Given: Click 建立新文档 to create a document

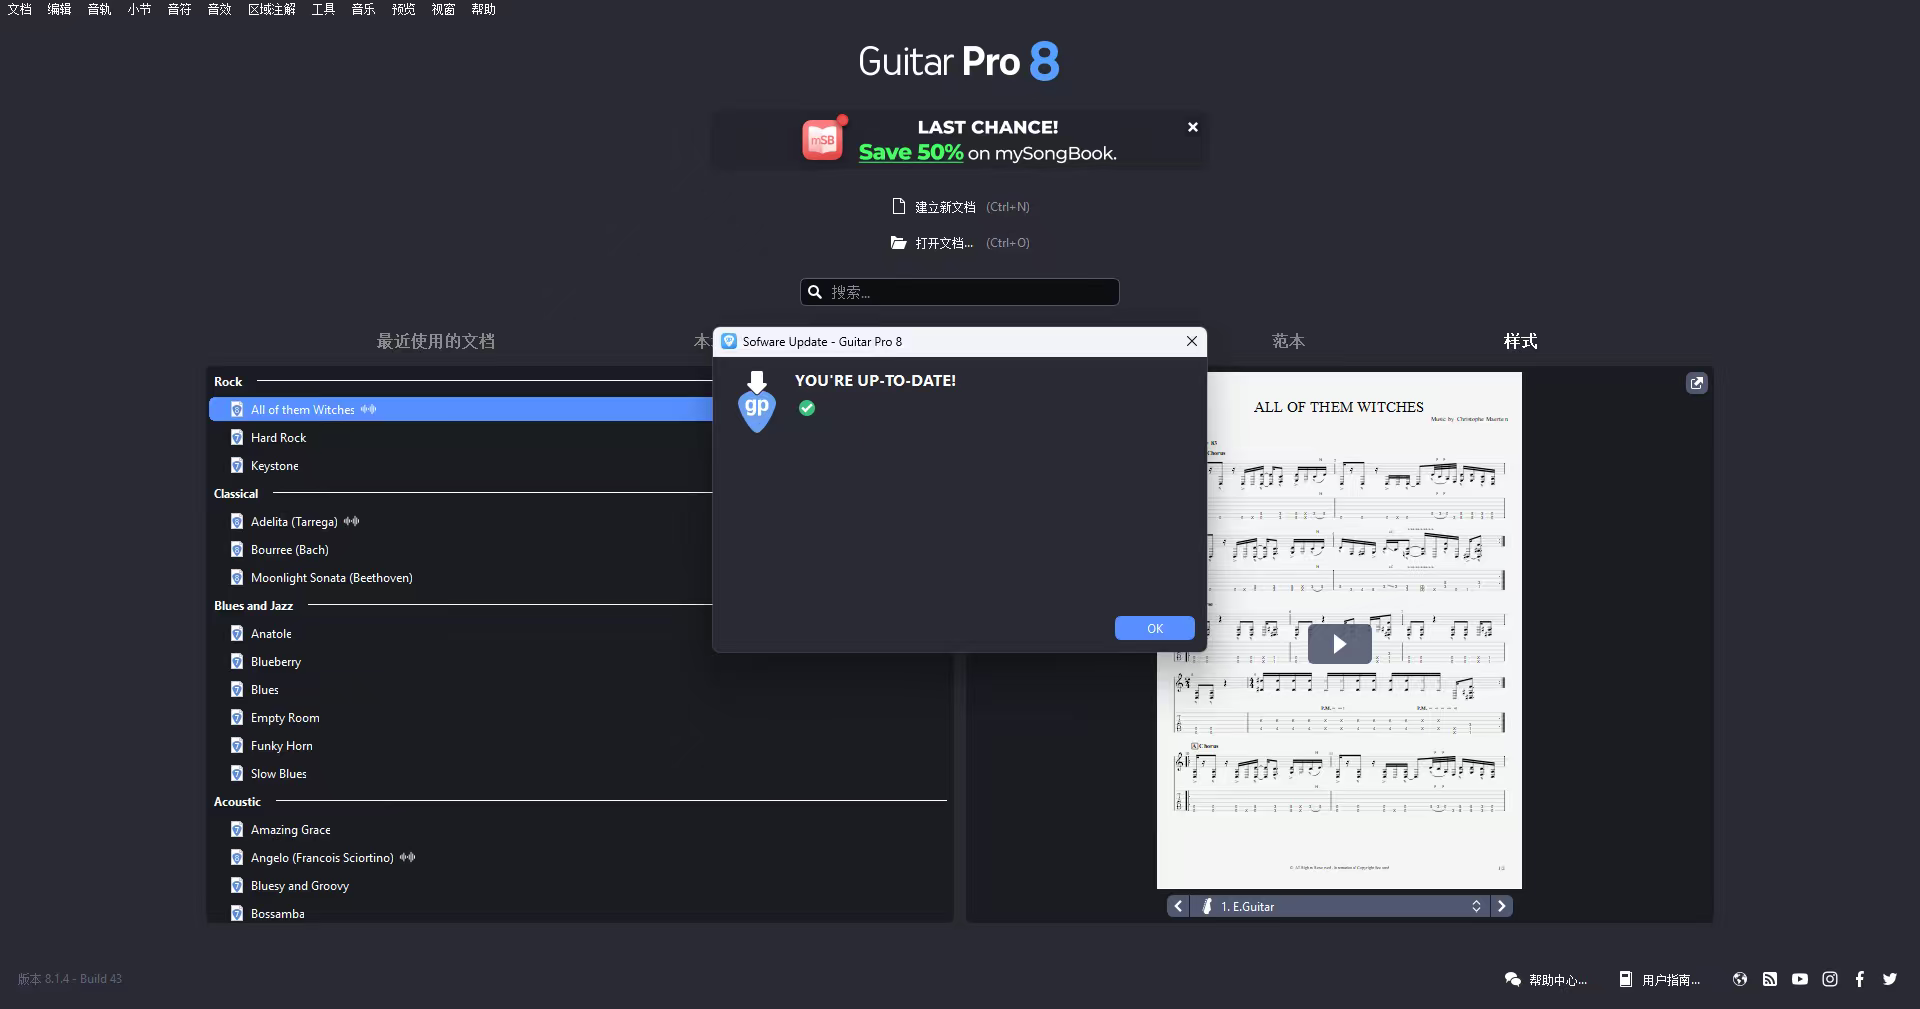Looking at the screenshot, I should [945, 207].
